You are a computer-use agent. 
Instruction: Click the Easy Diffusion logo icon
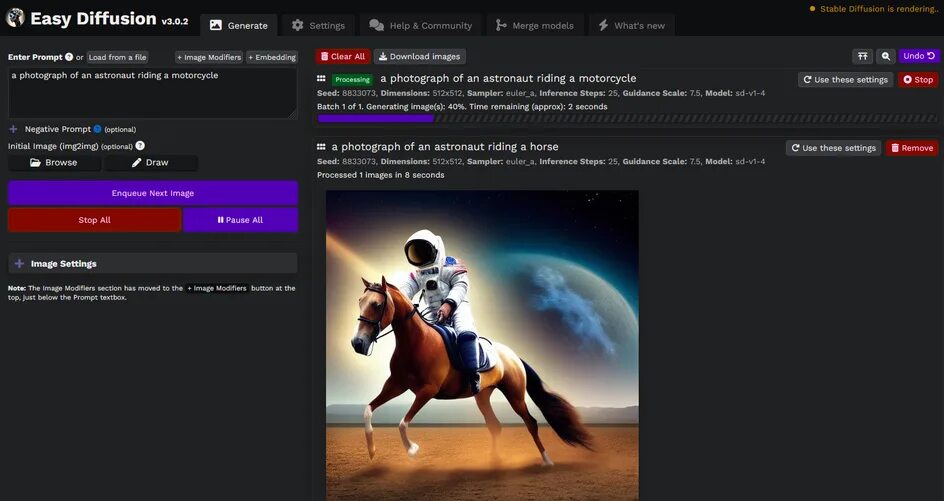pyautogui.click(x=14, y=17)
